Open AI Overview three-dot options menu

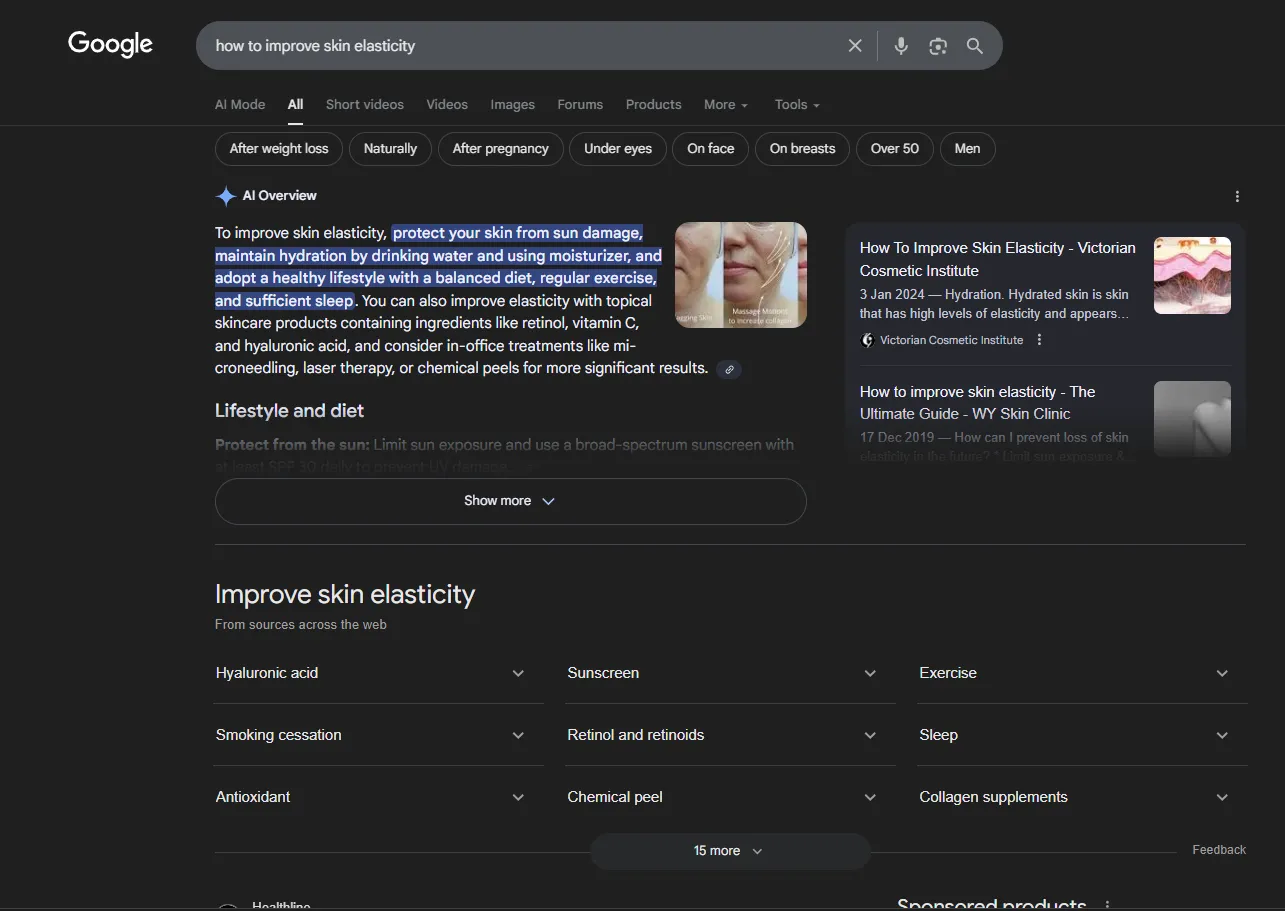click(x=1237, y=196)
